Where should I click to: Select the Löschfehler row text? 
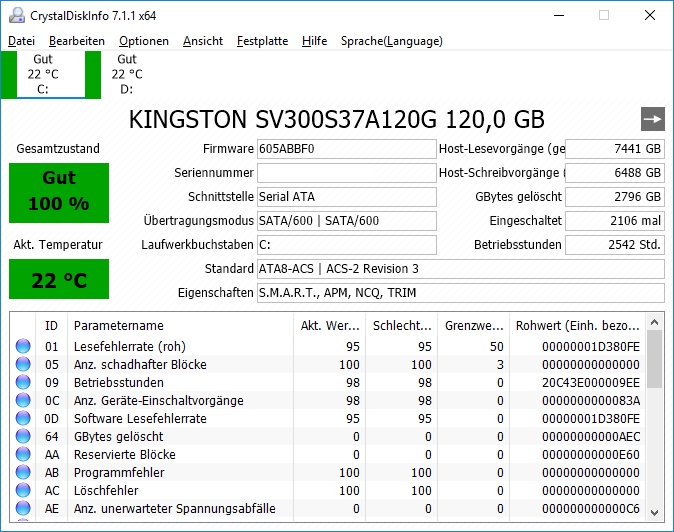106,490
